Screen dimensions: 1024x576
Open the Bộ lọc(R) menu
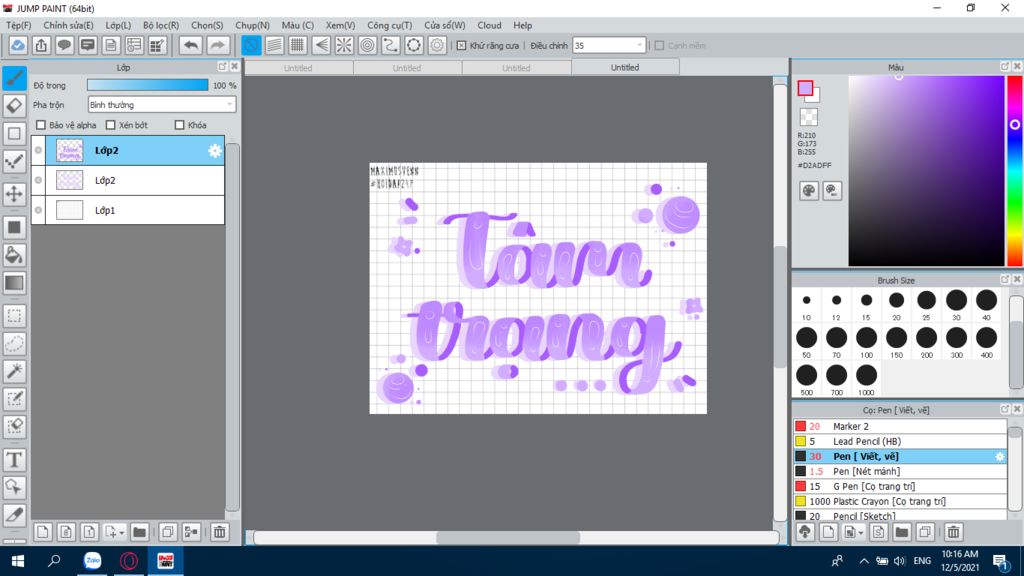[x=161, y=25]
